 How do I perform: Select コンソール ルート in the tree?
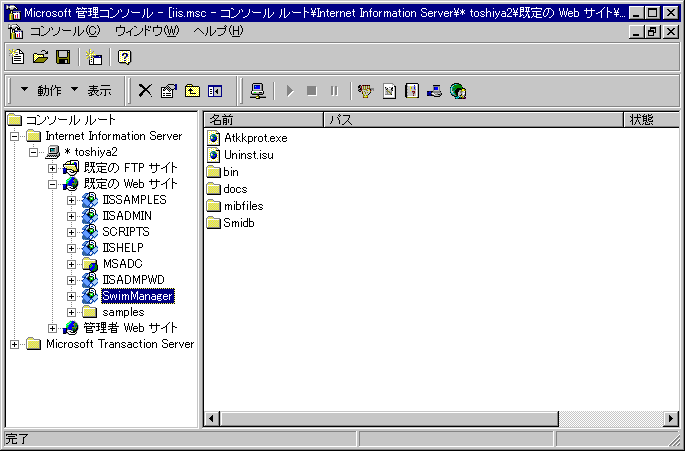(x=71, y=120)
